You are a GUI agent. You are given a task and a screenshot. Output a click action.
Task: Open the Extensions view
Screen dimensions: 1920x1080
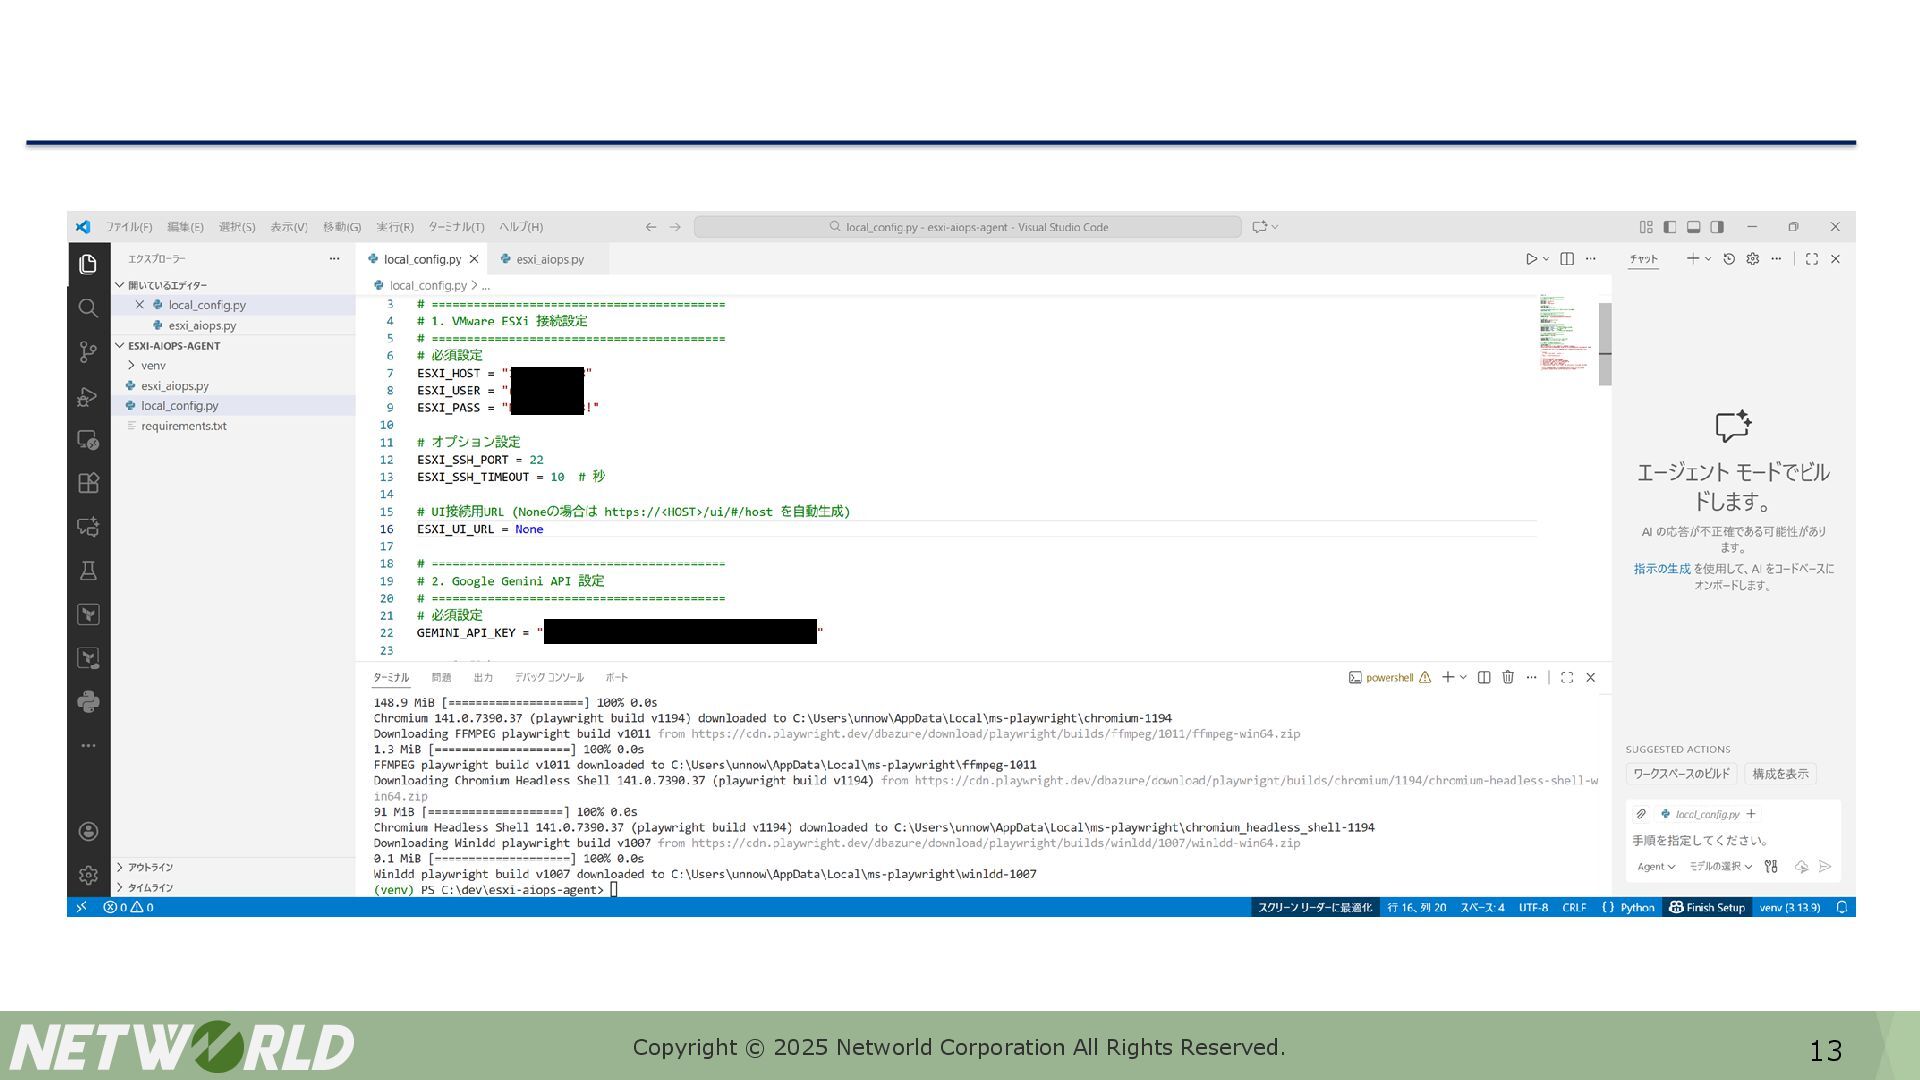coord(88,483)
